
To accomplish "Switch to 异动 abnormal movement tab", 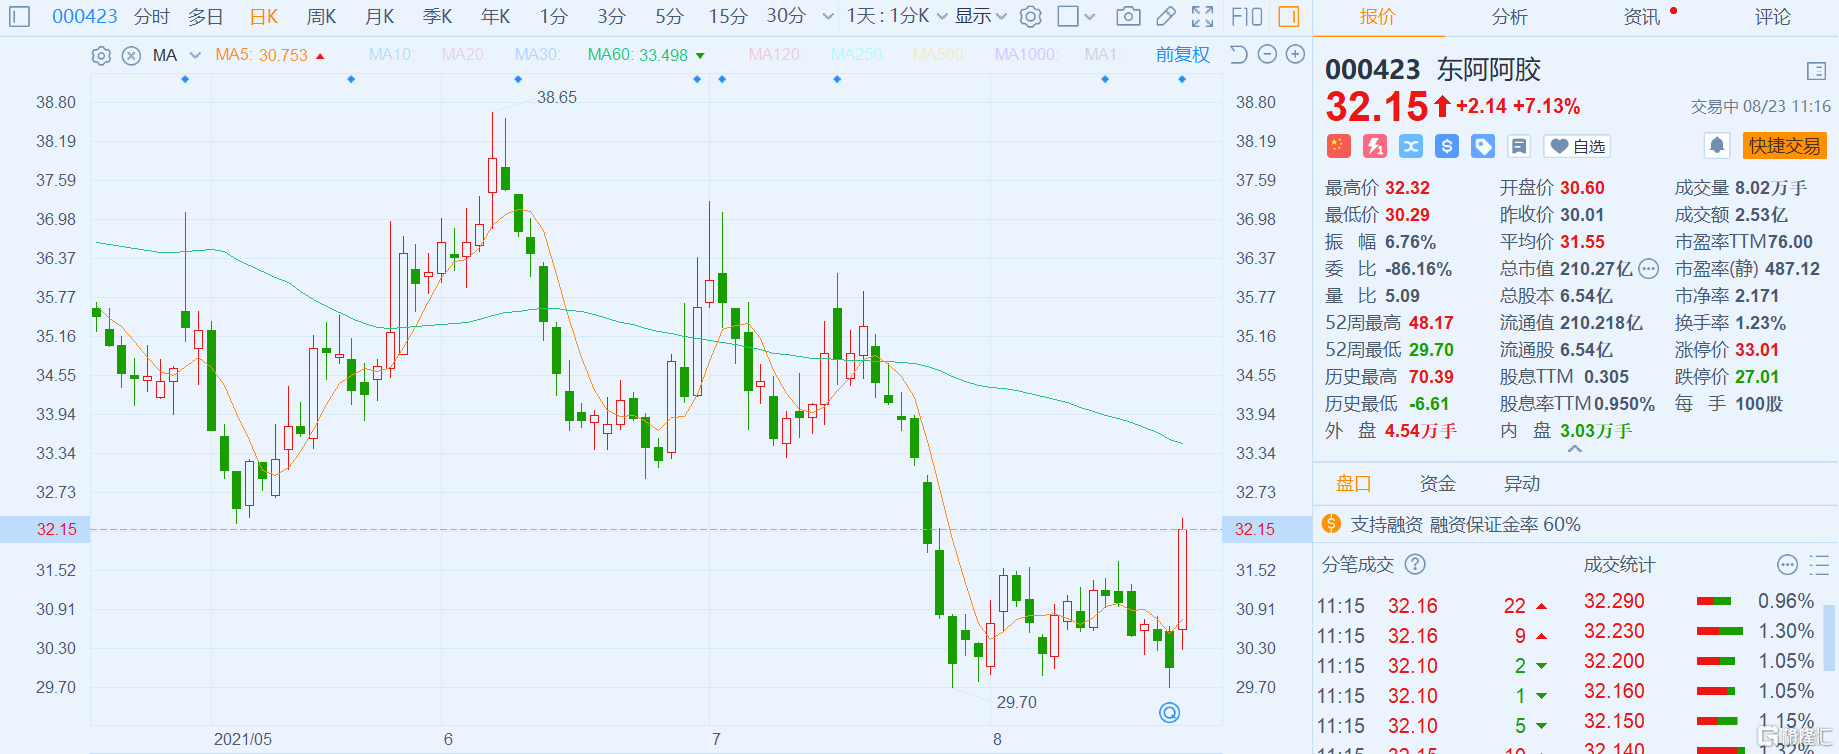I will tap(1522, 484).
